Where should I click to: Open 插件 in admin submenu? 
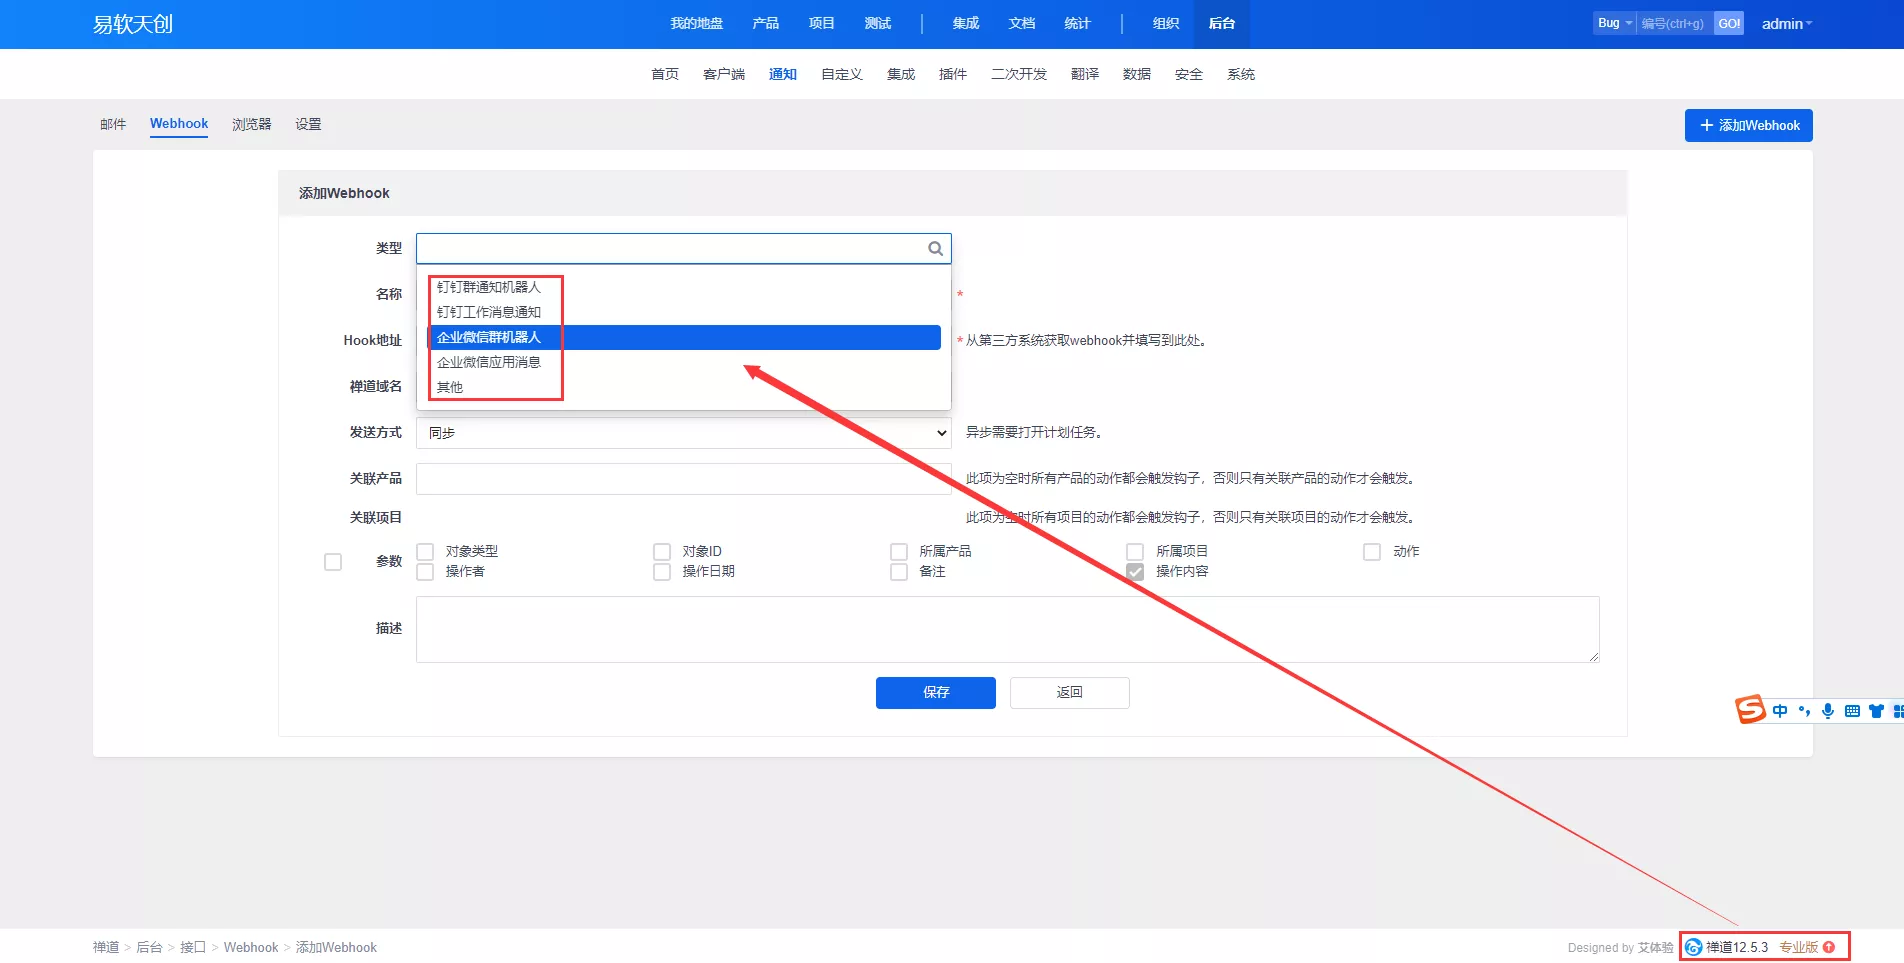tap(953, 74)
